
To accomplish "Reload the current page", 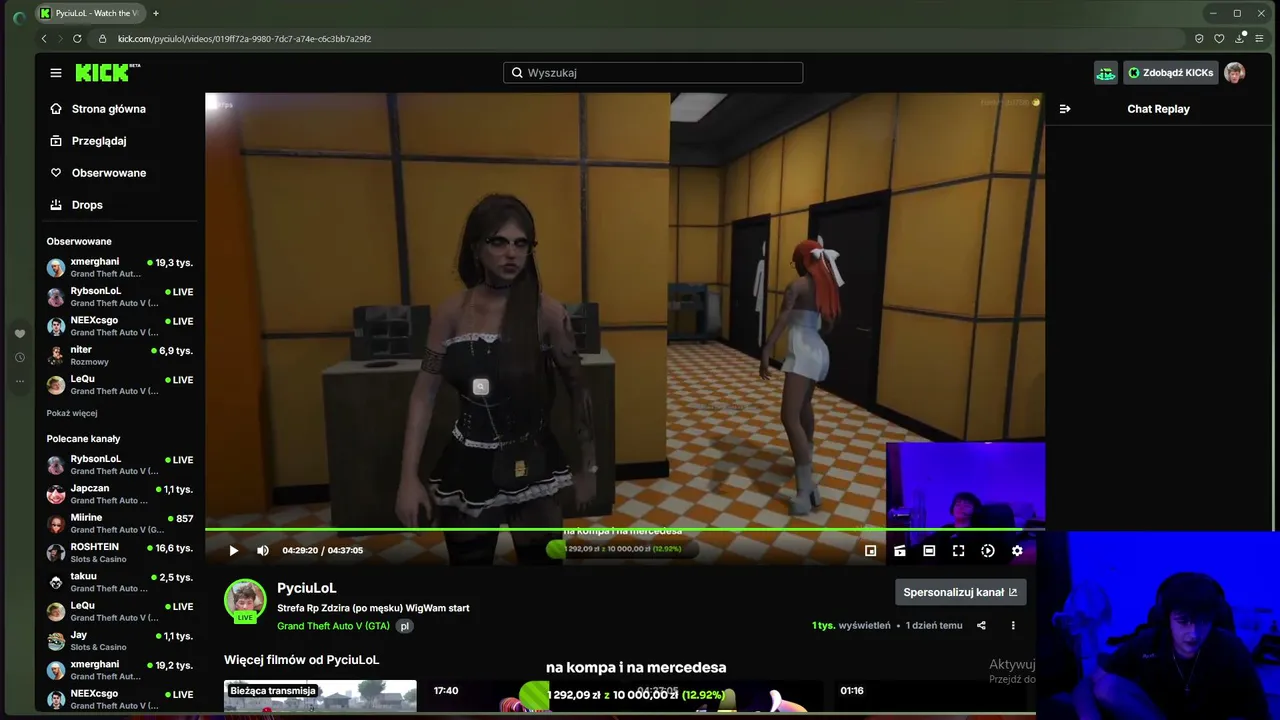I will coord(77,39).
